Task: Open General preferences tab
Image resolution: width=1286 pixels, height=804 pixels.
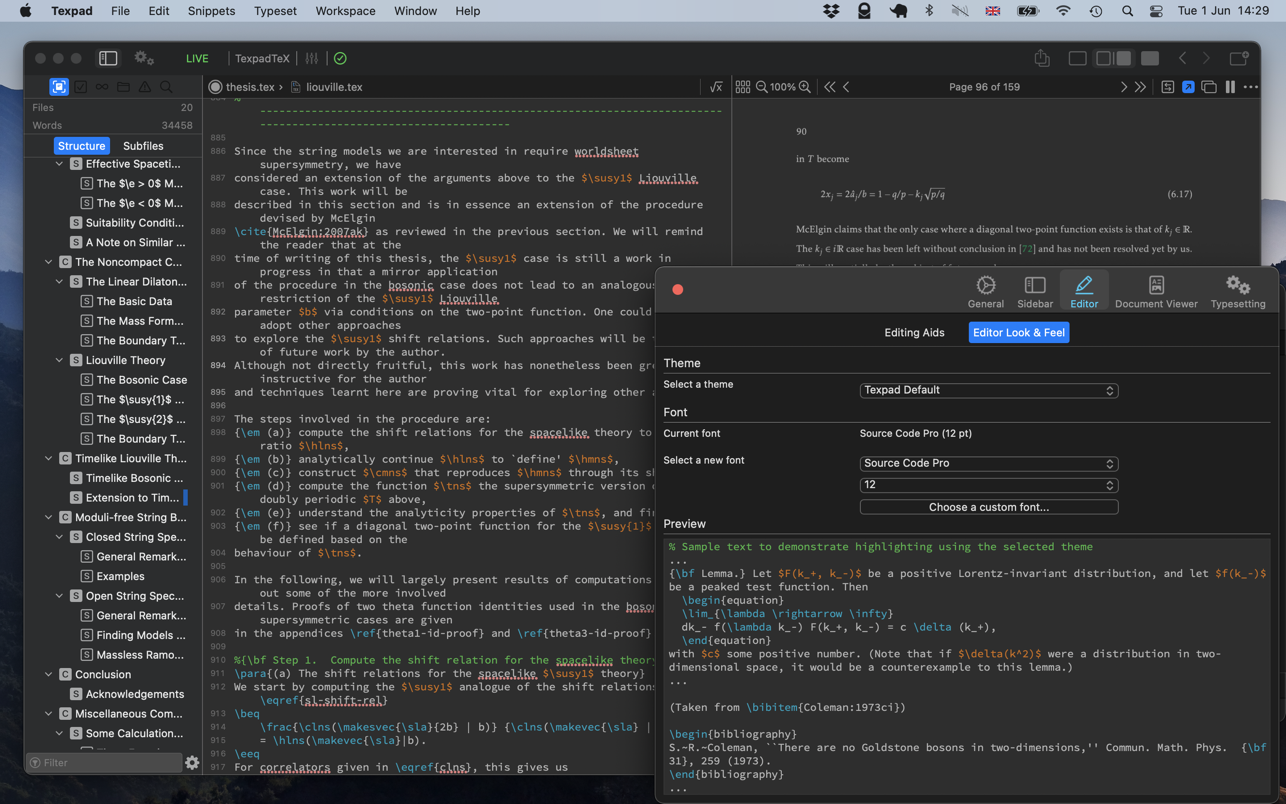Action: point(986,292)
